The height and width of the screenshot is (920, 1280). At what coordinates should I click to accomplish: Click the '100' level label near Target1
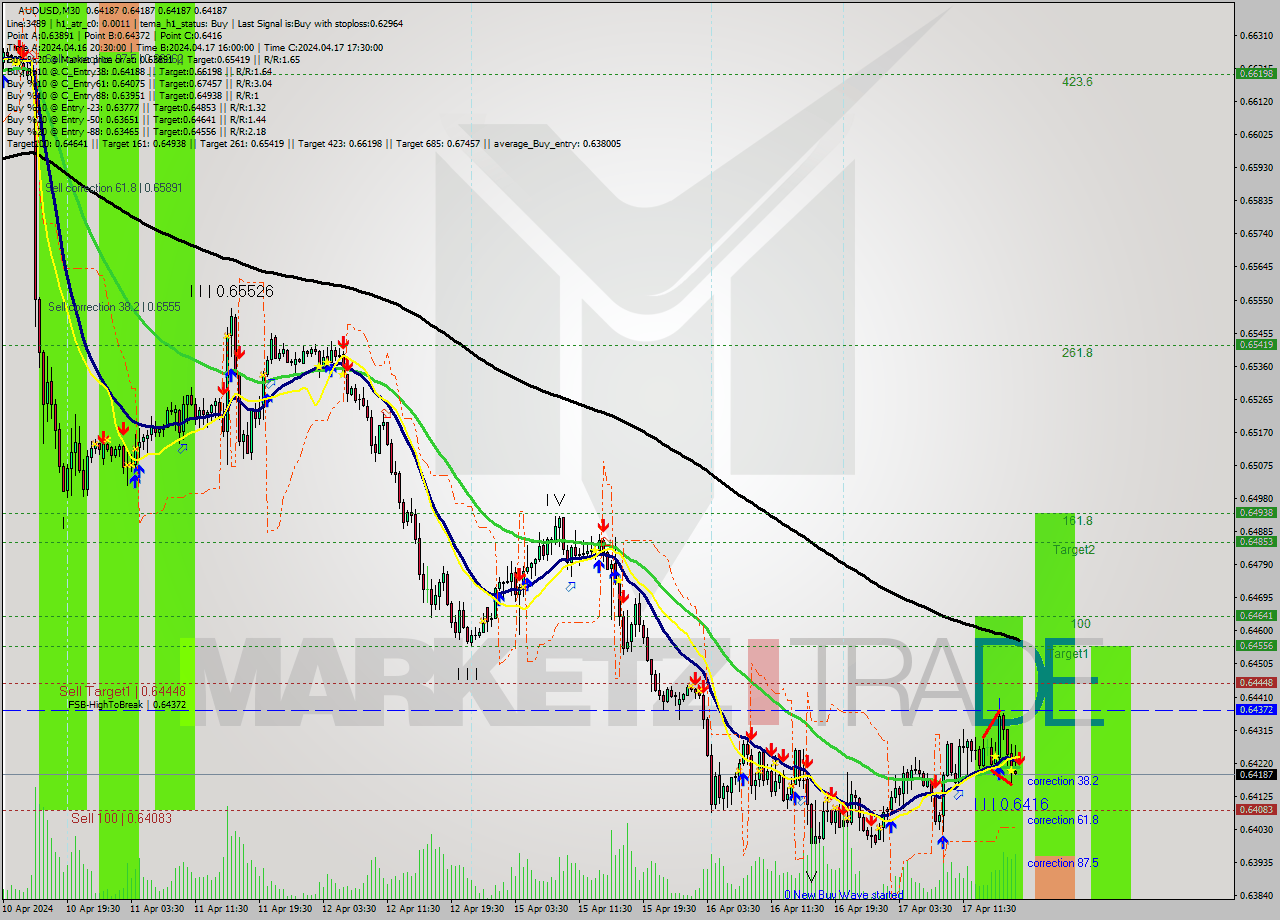pos(1080,624)
